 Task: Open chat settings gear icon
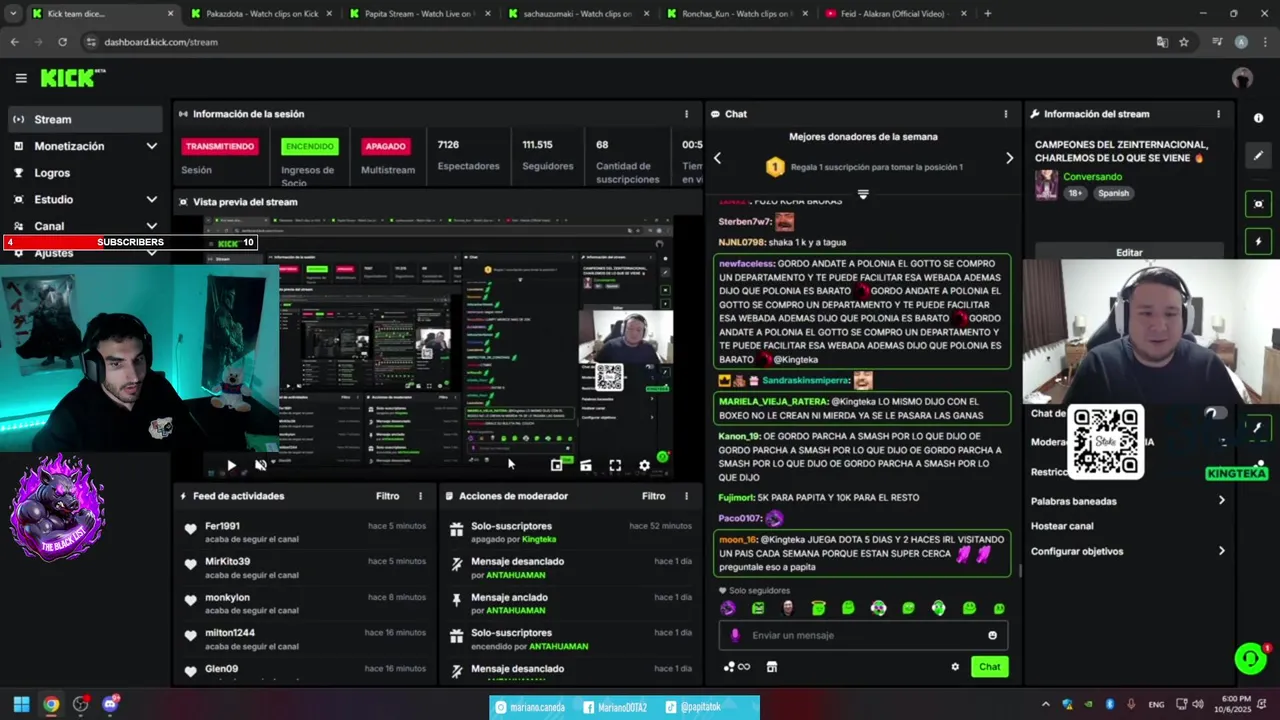pyautogui.click(x=955, y=667)
